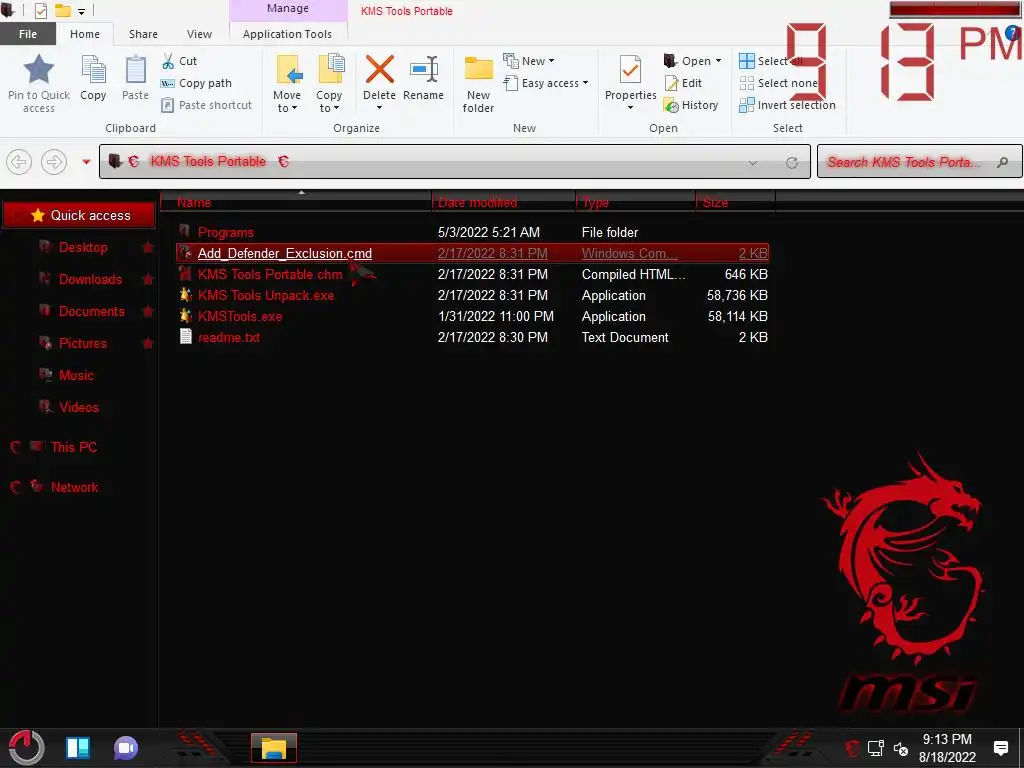Open Task View taskbar icon

78,748
